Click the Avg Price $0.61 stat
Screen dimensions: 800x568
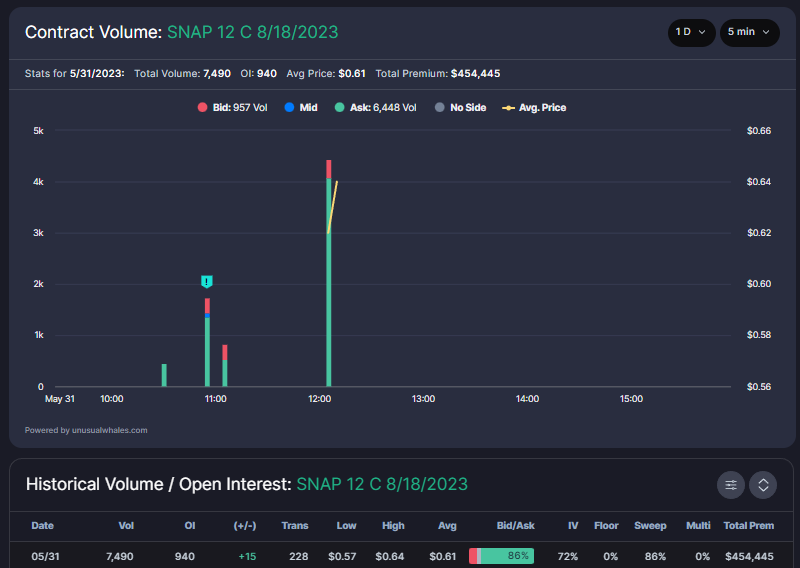coord(326,73)
